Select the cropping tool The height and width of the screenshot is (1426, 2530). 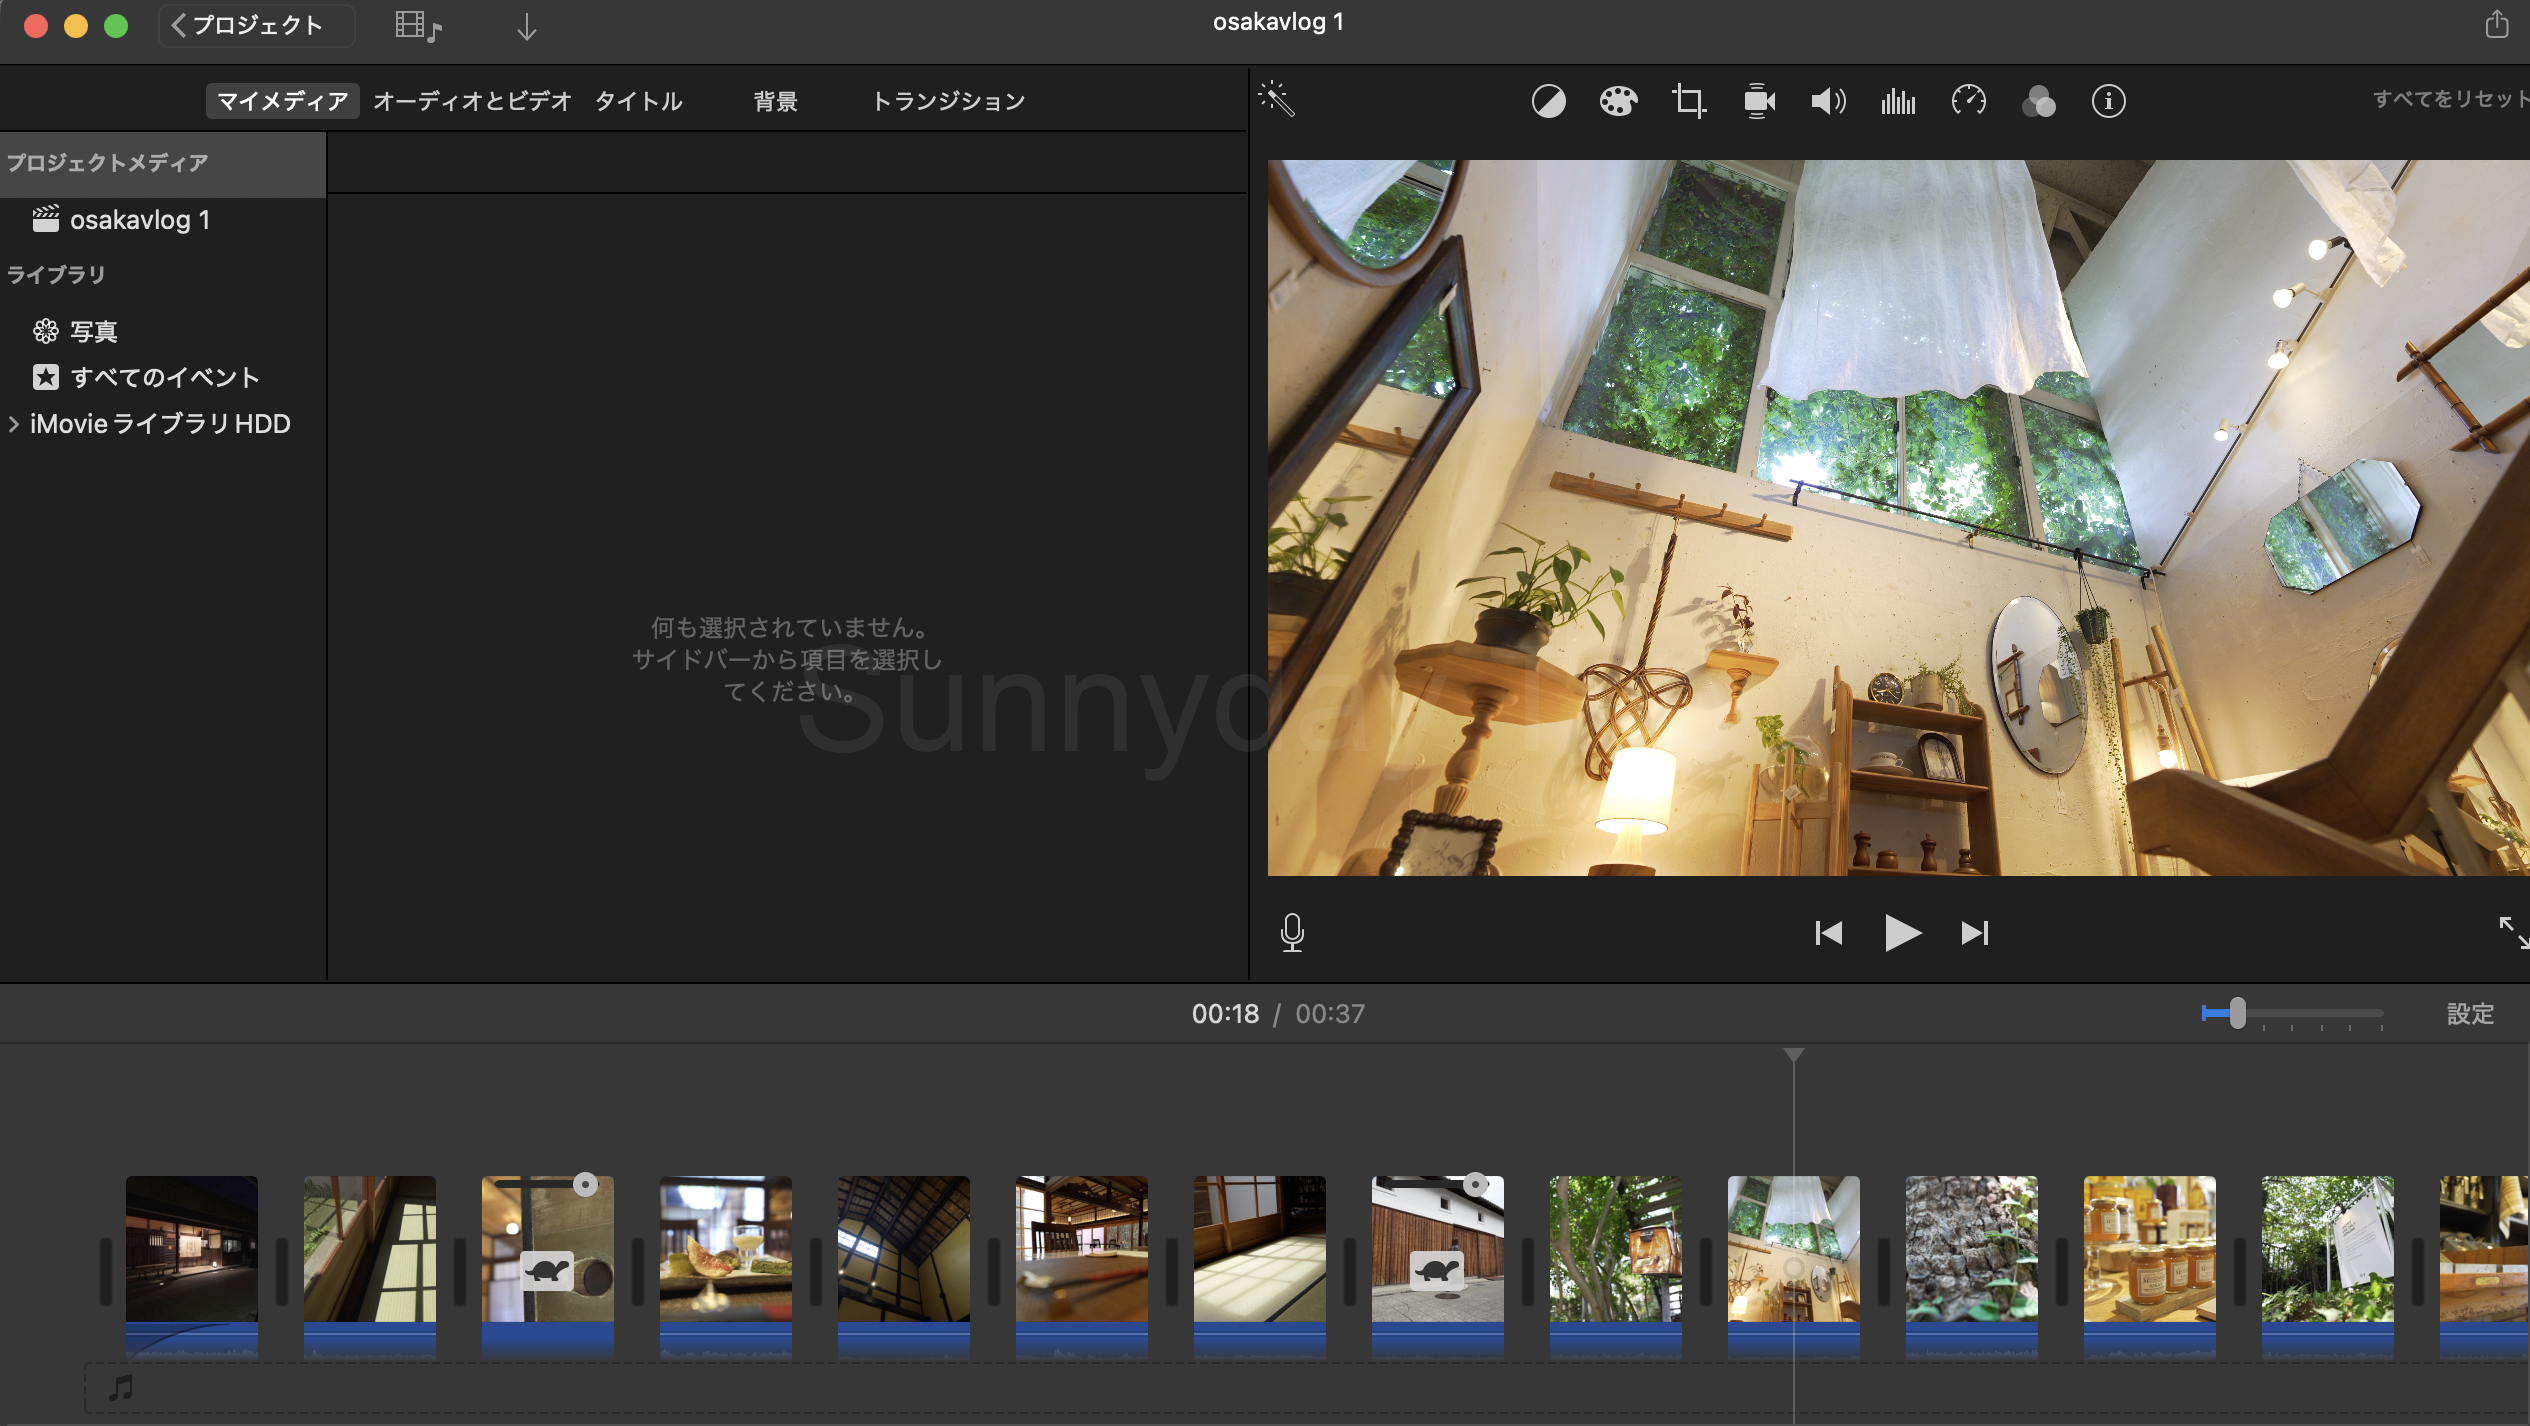pos(1689,101)
